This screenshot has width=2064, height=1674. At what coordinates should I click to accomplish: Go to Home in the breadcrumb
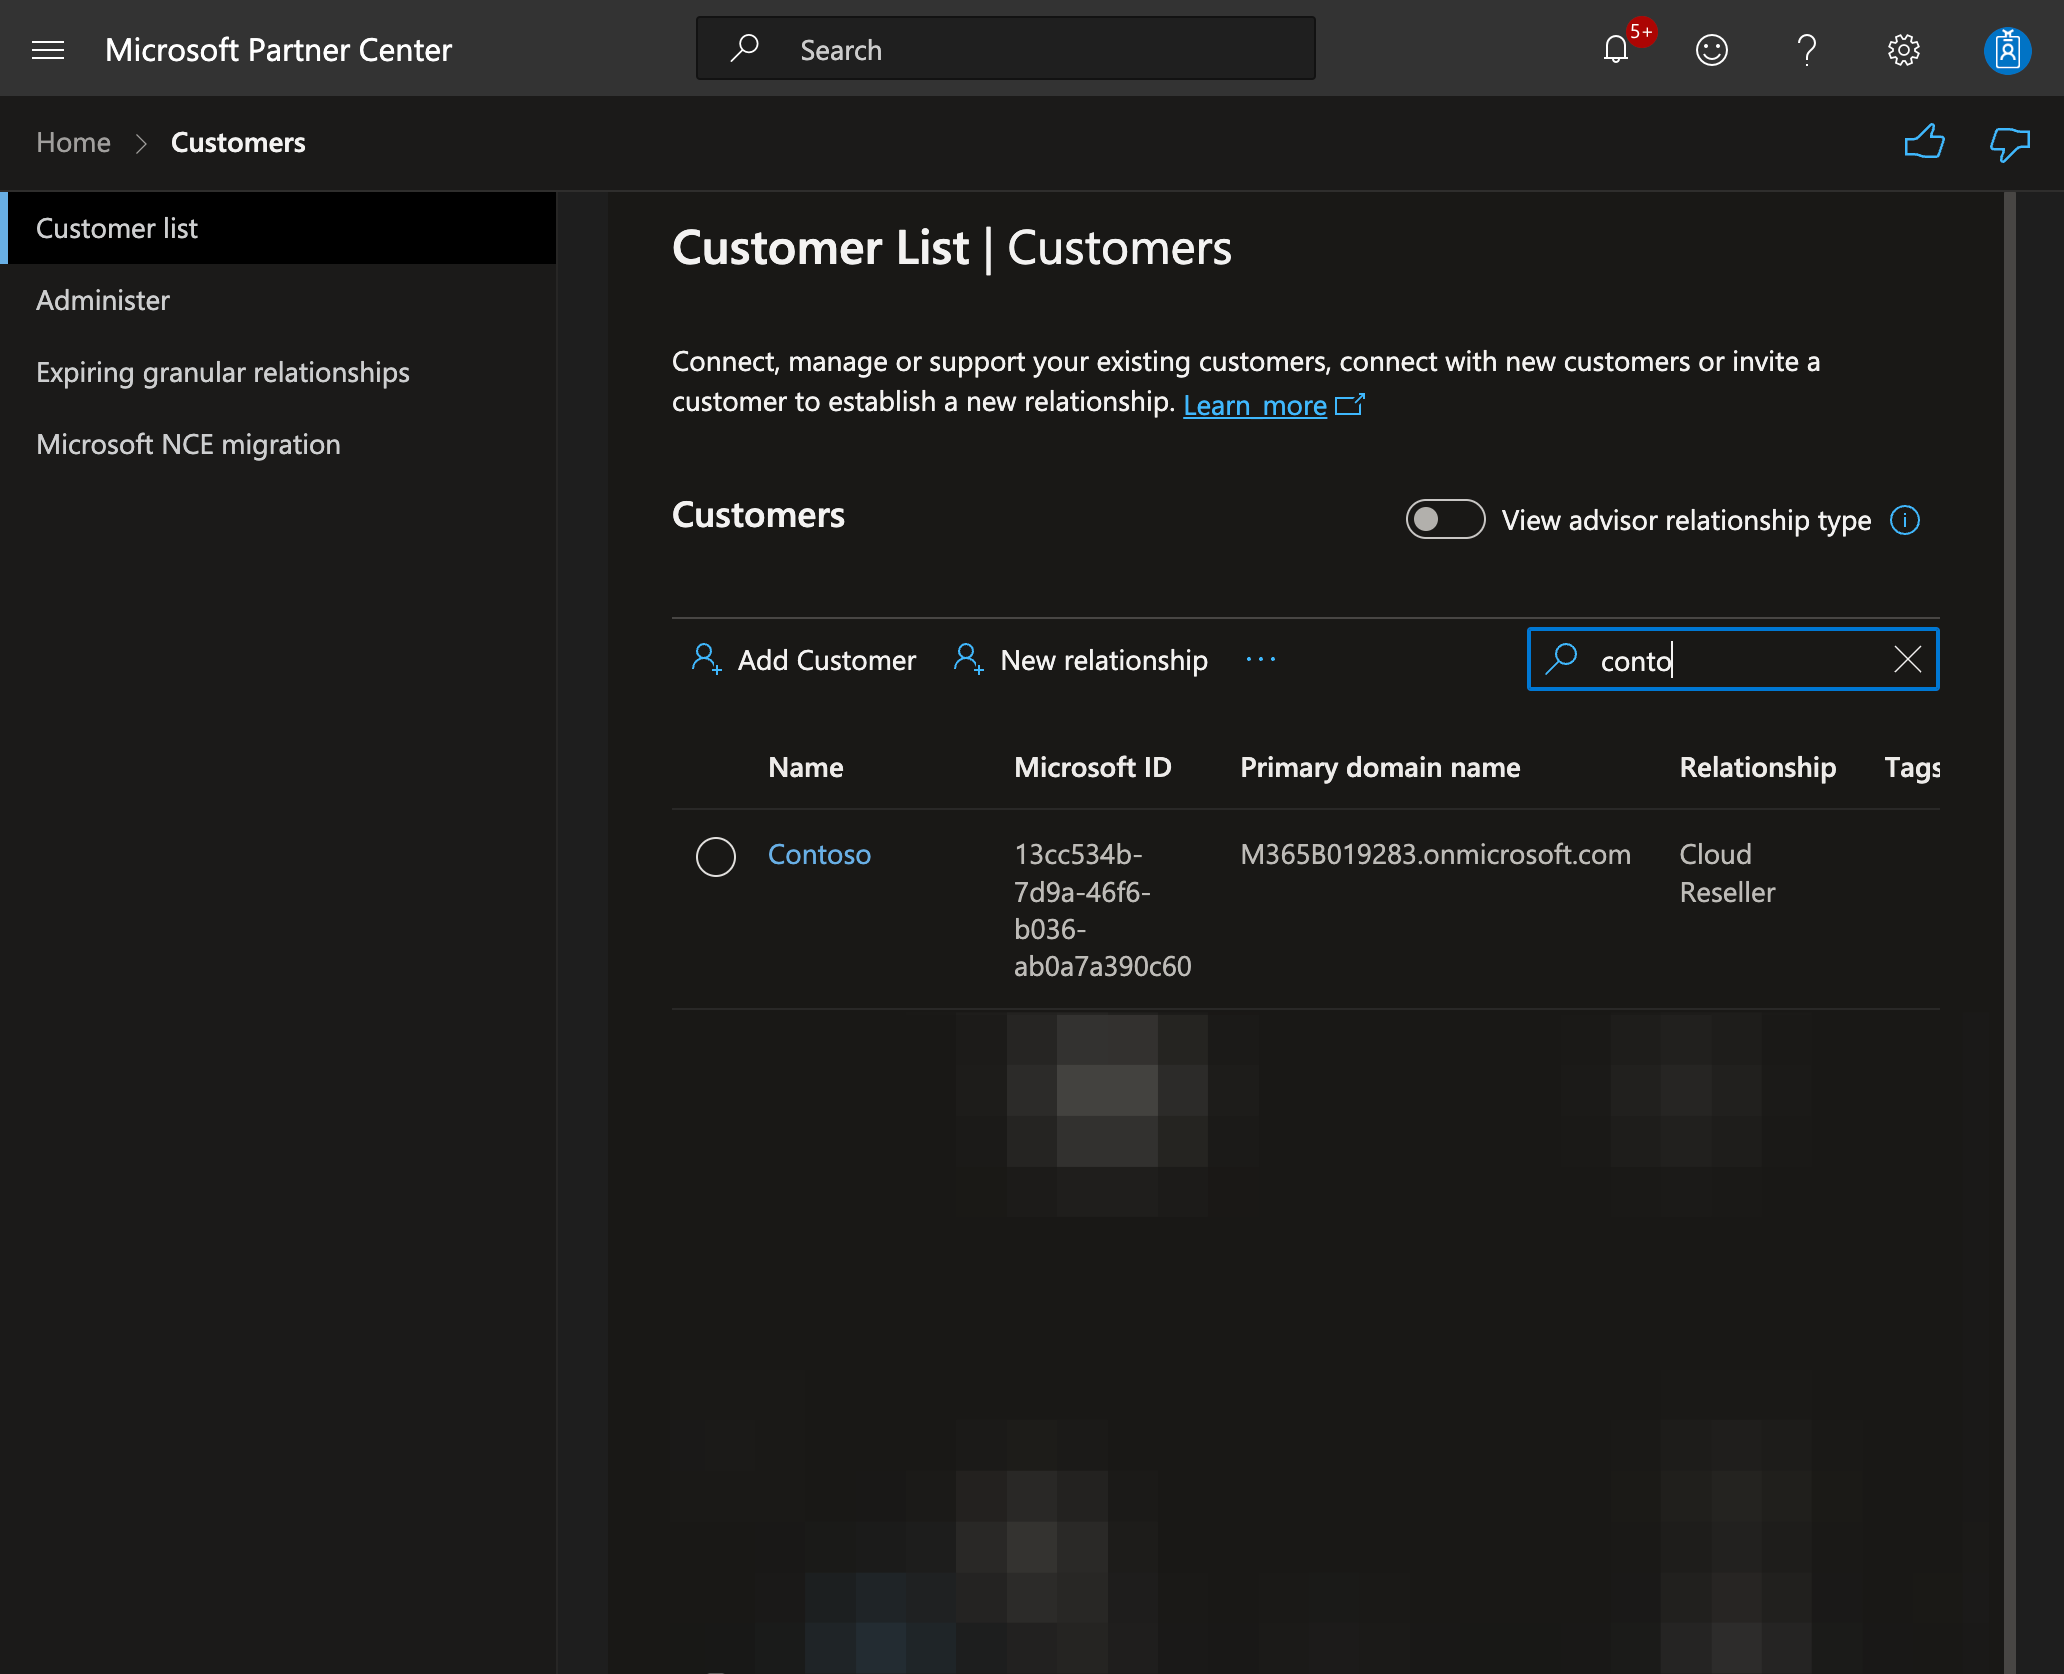tap(73, 142)
